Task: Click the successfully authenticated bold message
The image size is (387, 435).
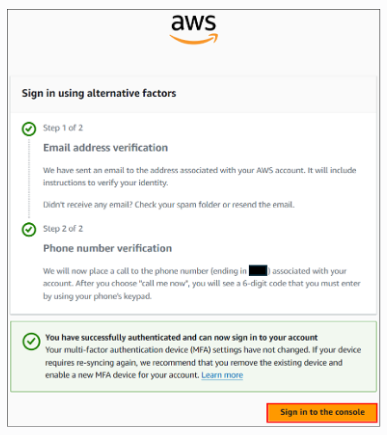Action: click(x=181, y=337)
